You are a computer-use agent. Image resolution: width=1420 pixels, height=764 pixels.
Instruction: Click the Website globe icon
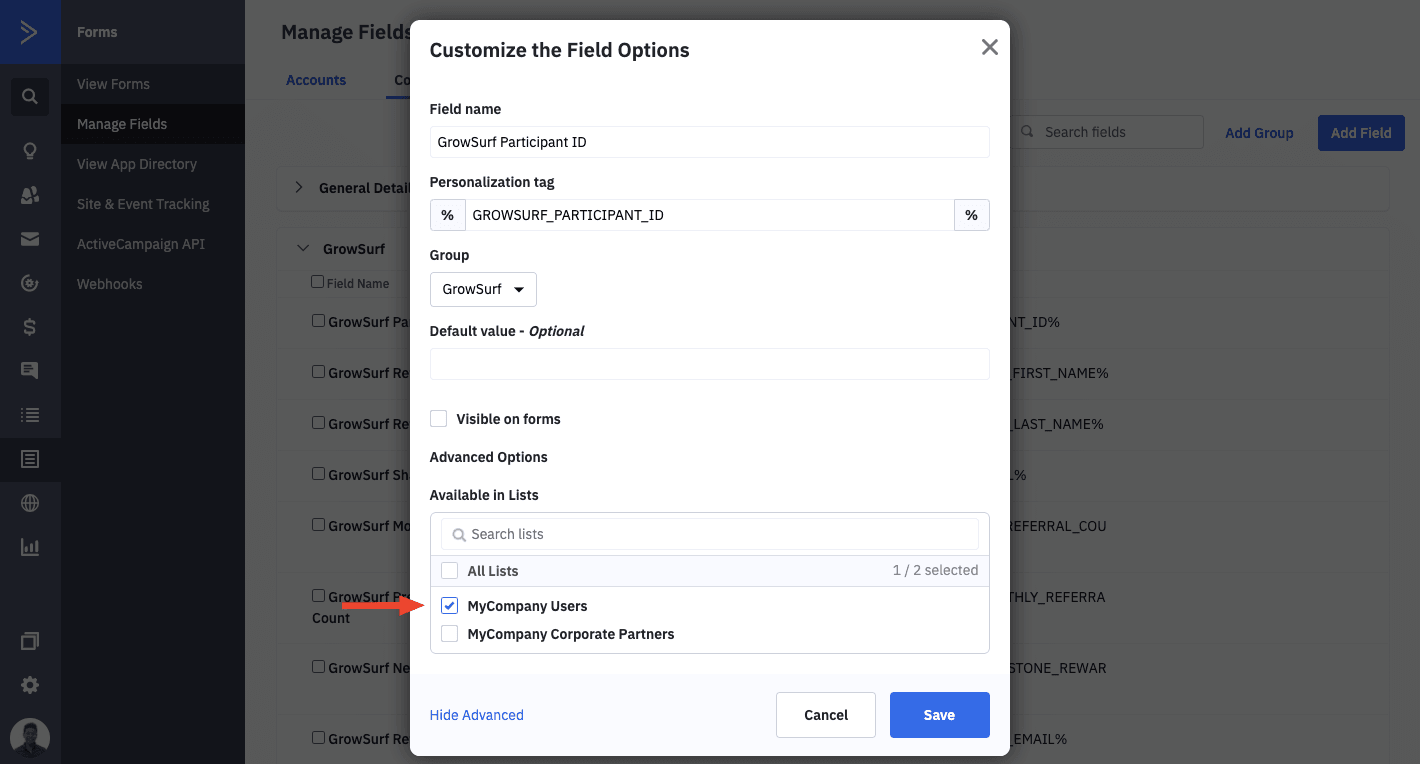tap(30, 503)
